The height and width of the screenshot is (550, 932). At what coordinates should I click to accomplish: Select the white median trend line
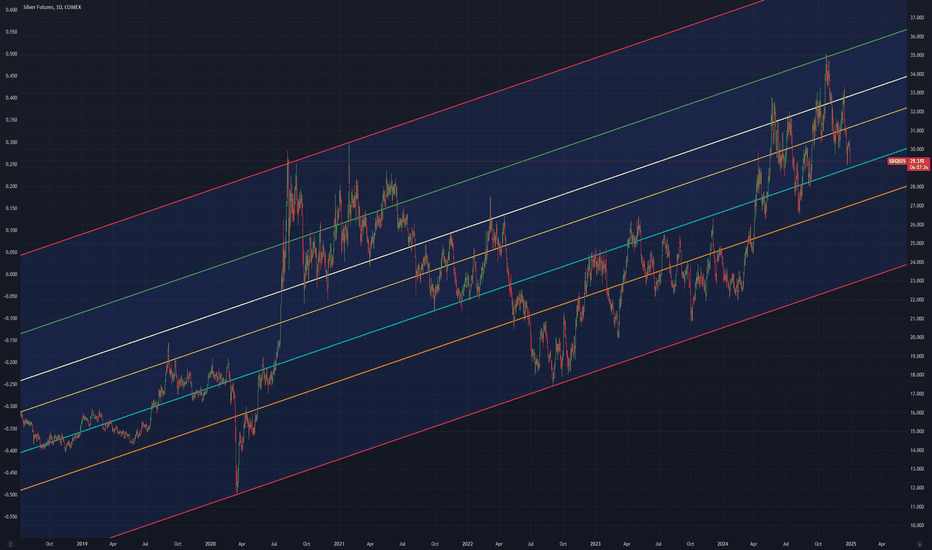pyautogui.click(x=464, y=228)
